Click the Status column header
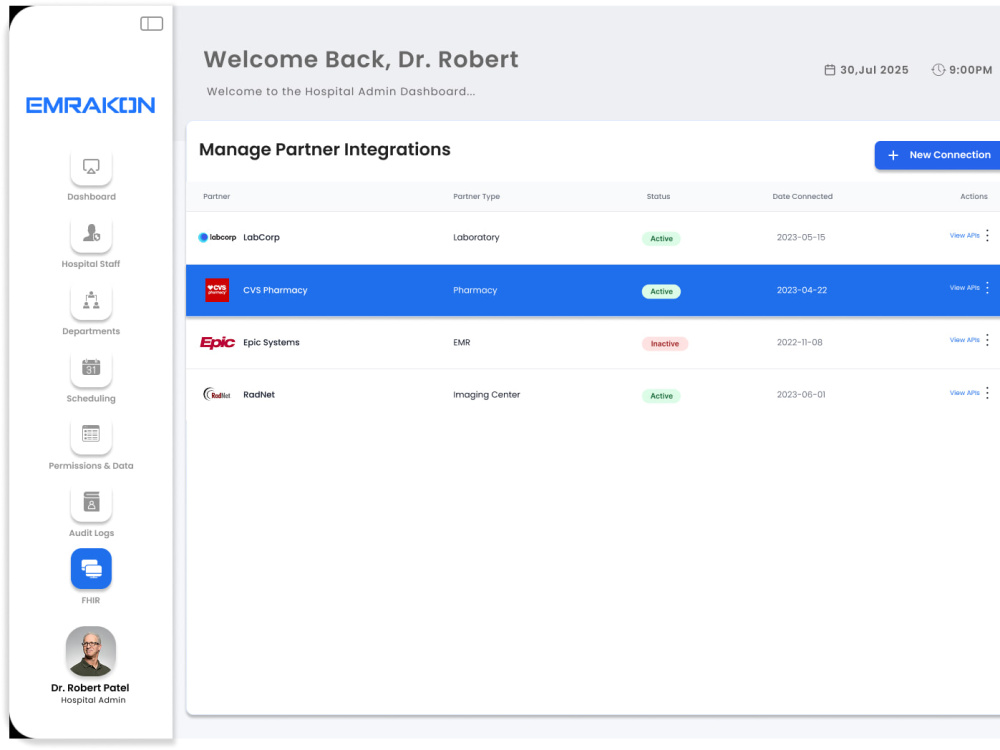The height and width of the screenshot is (750, 1000). (x=658, y=196)
